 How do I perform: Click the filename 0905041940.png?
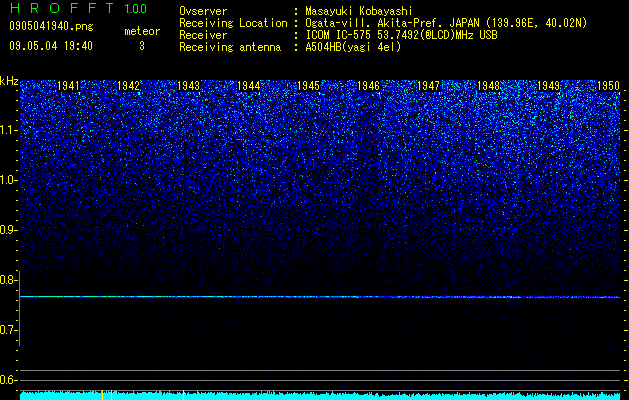point(51,26)
